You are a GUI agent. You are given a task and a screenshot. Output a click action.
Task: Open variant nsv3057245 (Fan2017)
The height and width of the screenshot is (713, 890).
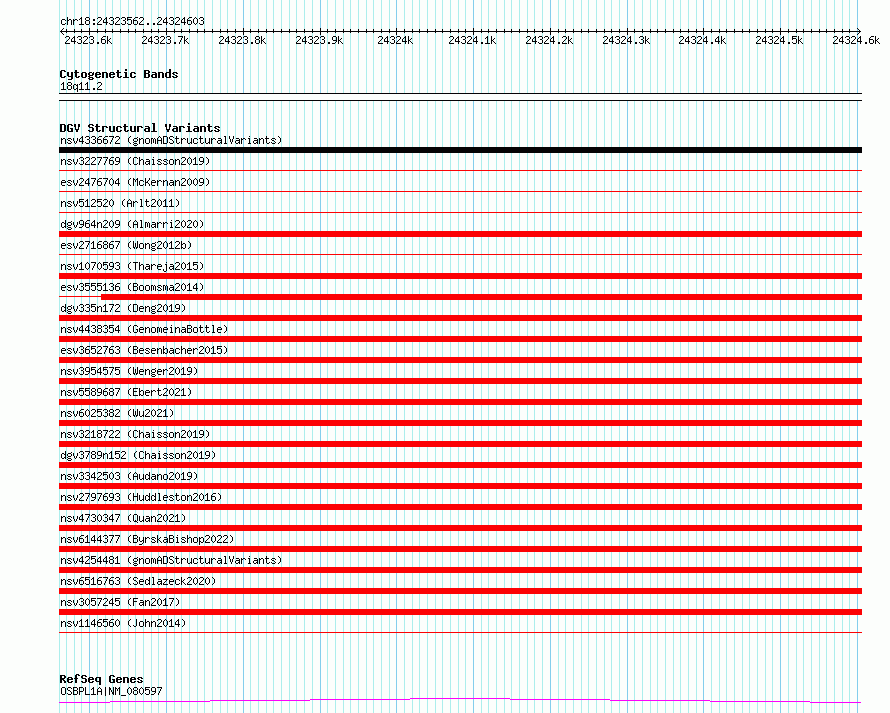(x=120, y=602)
